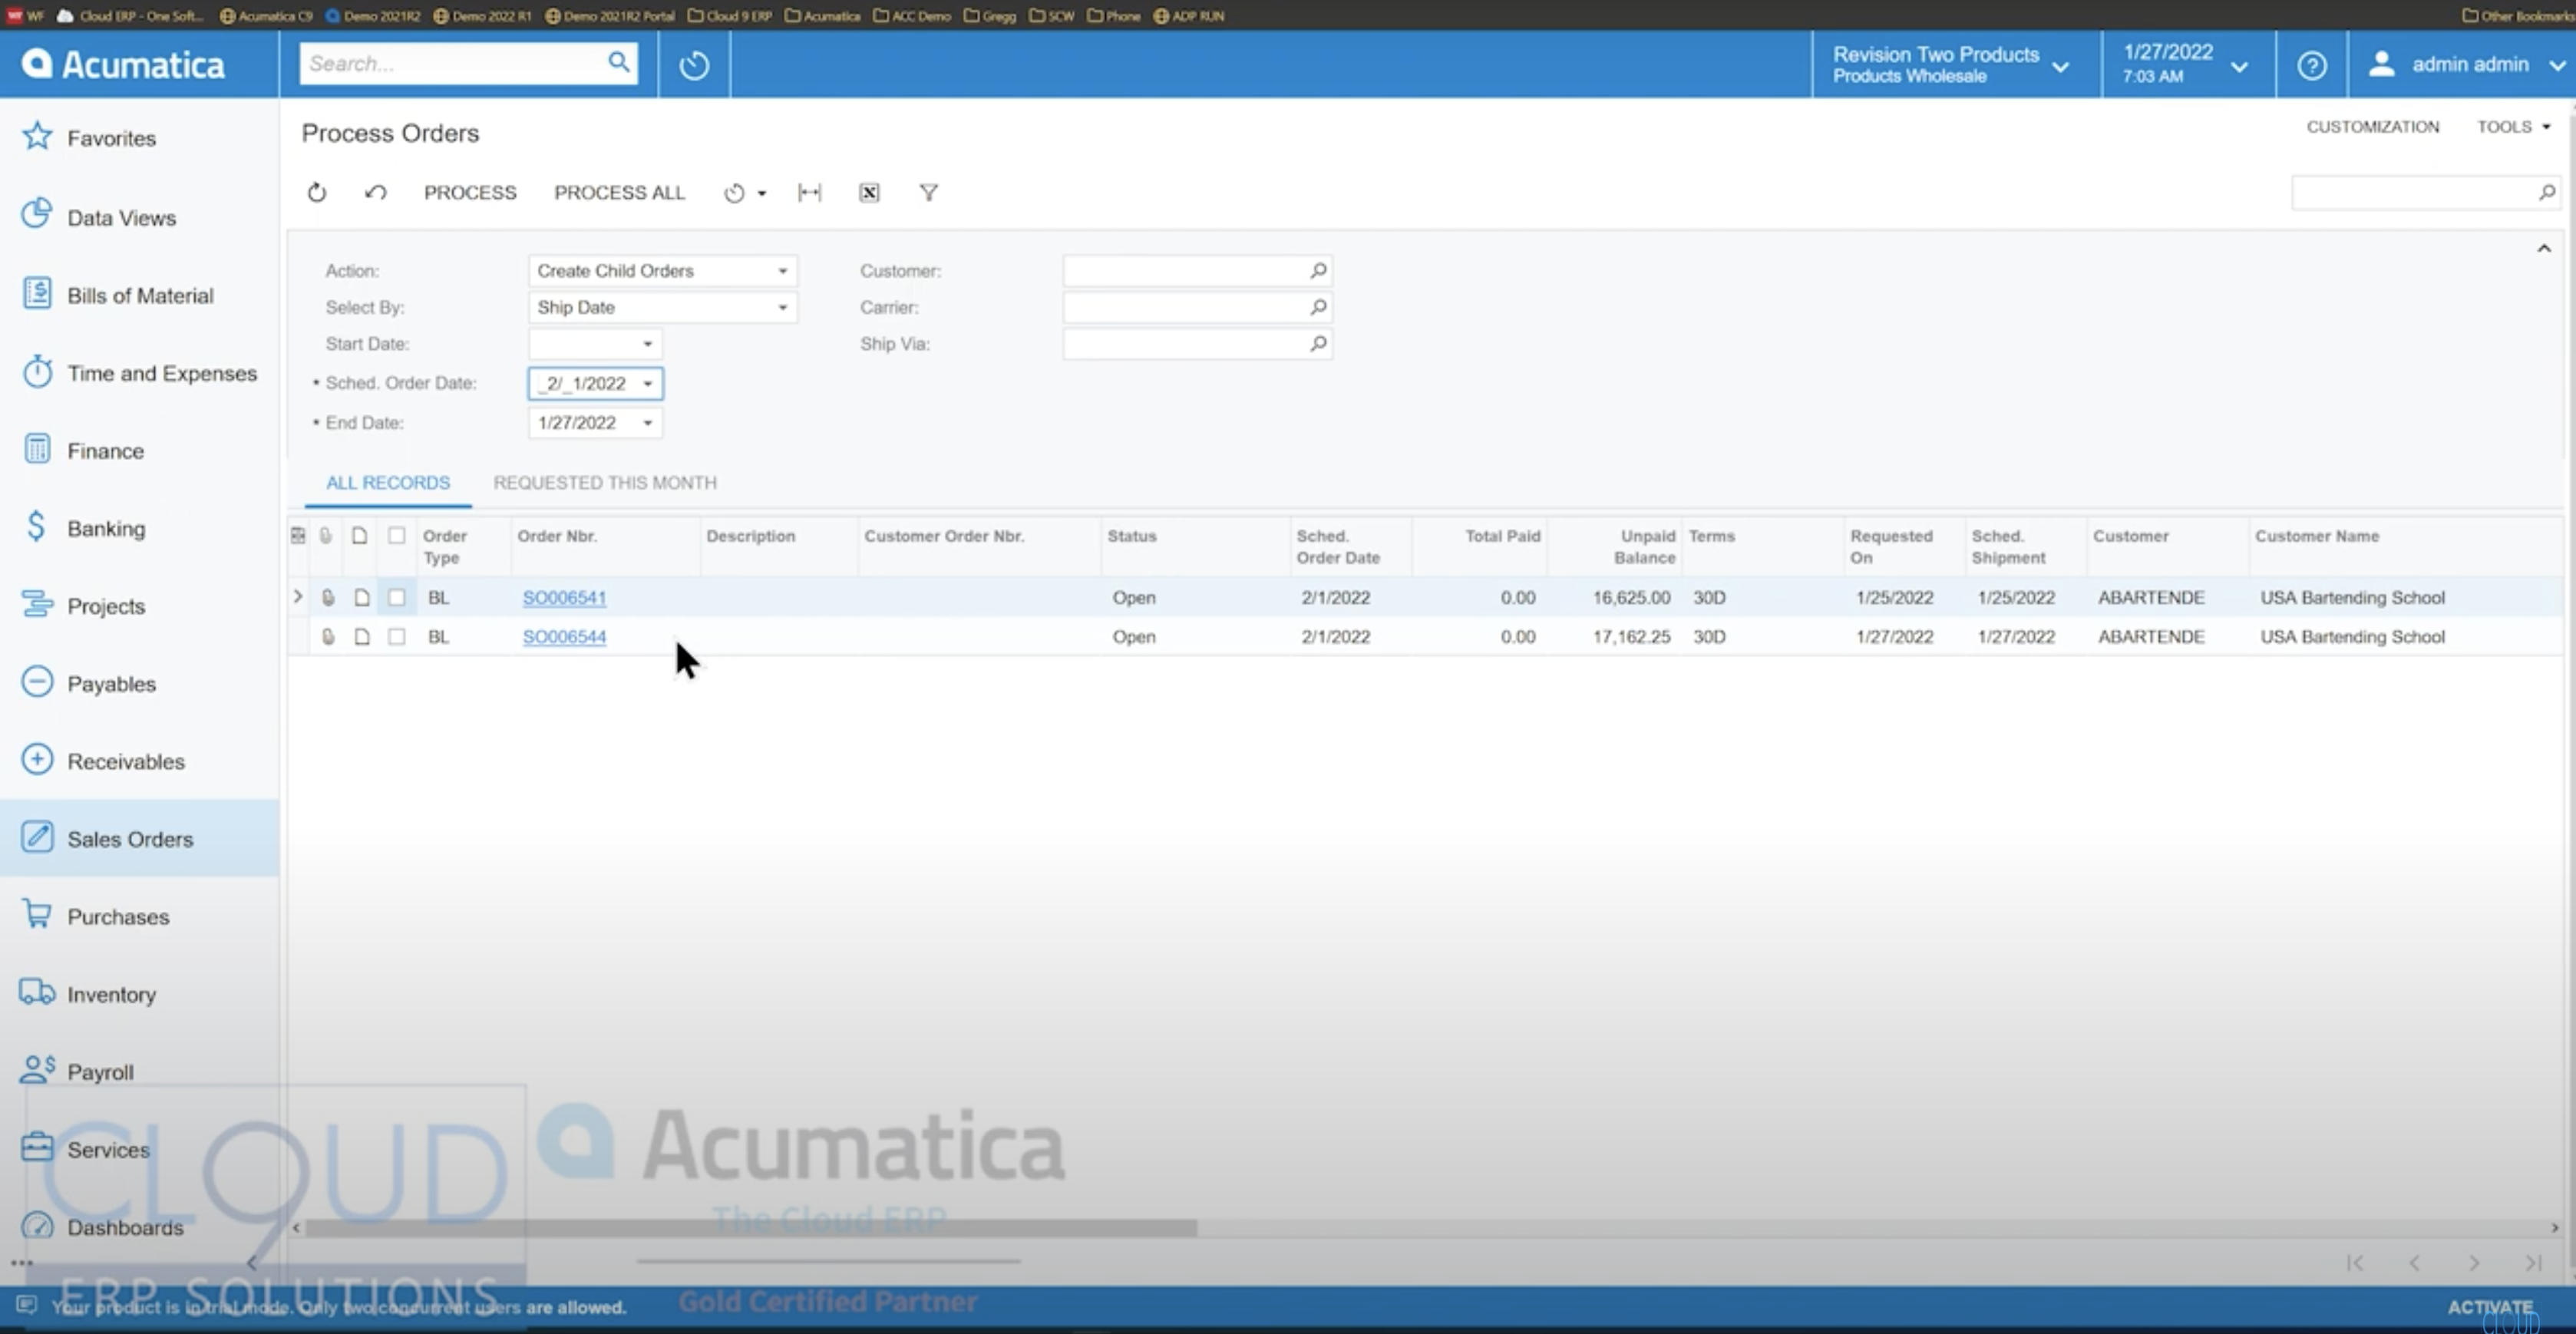This screenshot has height=1334, width=2576.
Task: Click ACTIVATE in the trial banner
Action: pos(2489,1307)
